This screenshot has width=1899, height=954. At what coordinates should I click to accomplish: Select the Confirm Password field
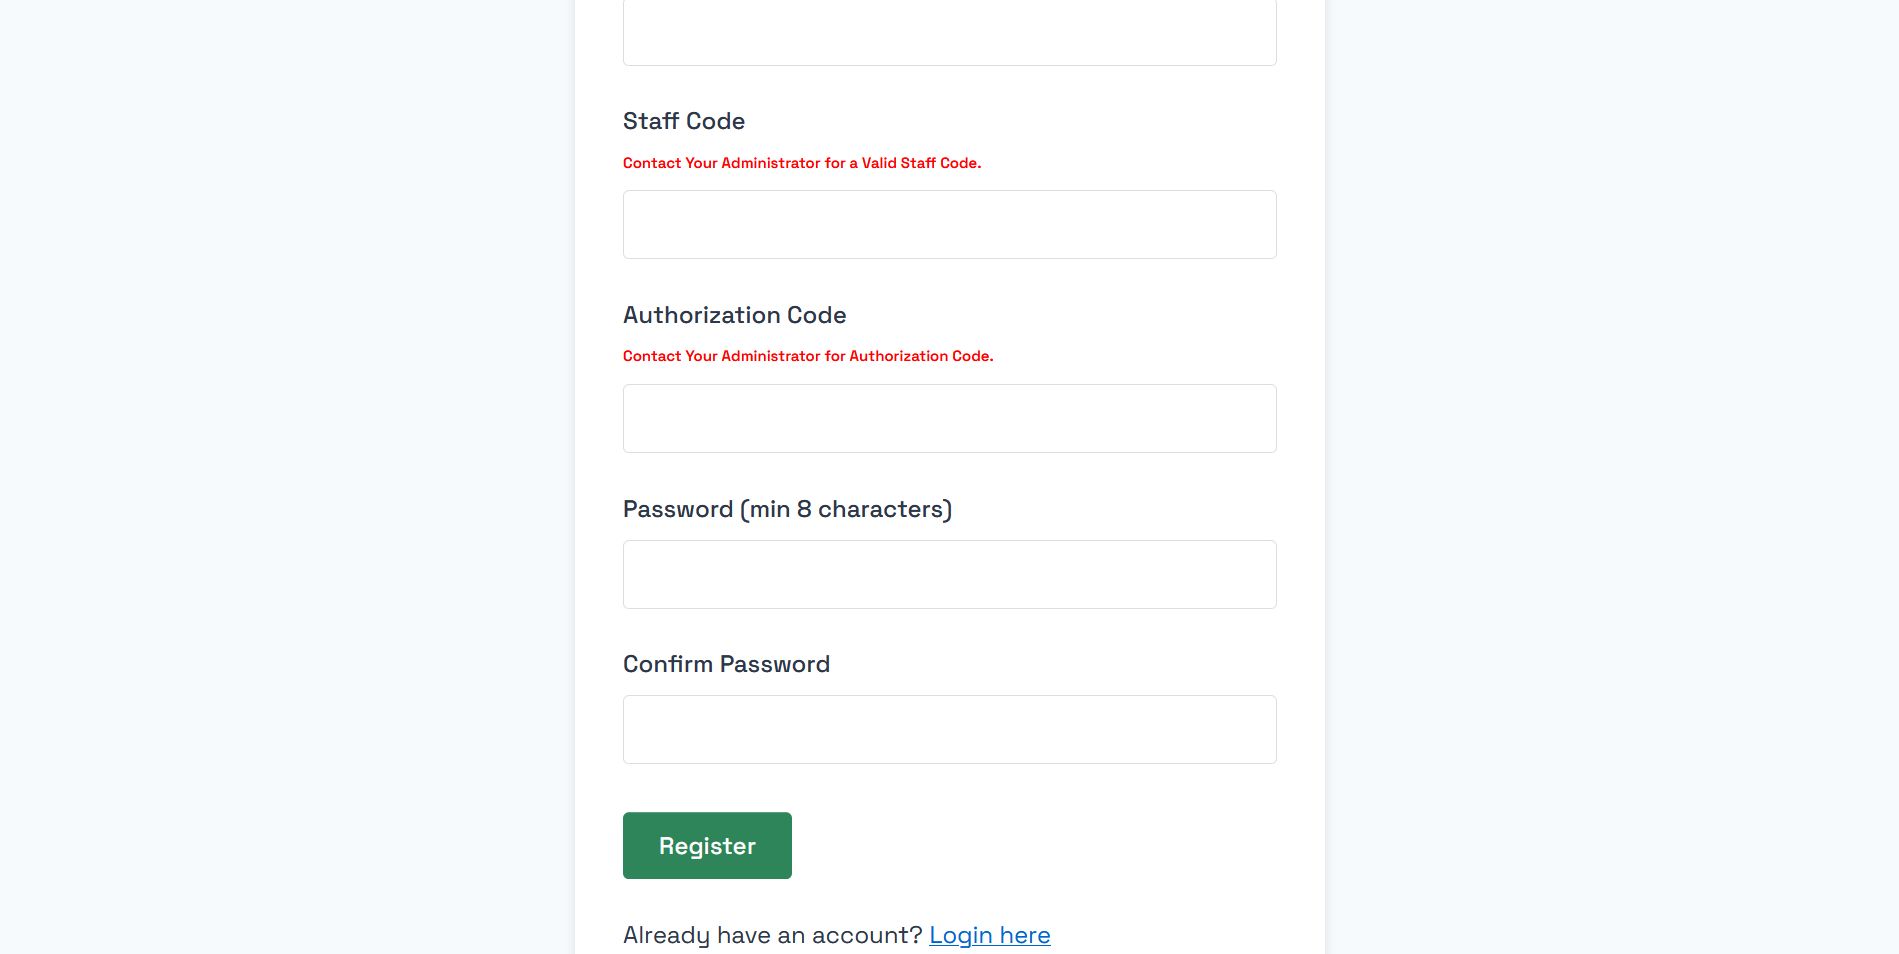949,730
